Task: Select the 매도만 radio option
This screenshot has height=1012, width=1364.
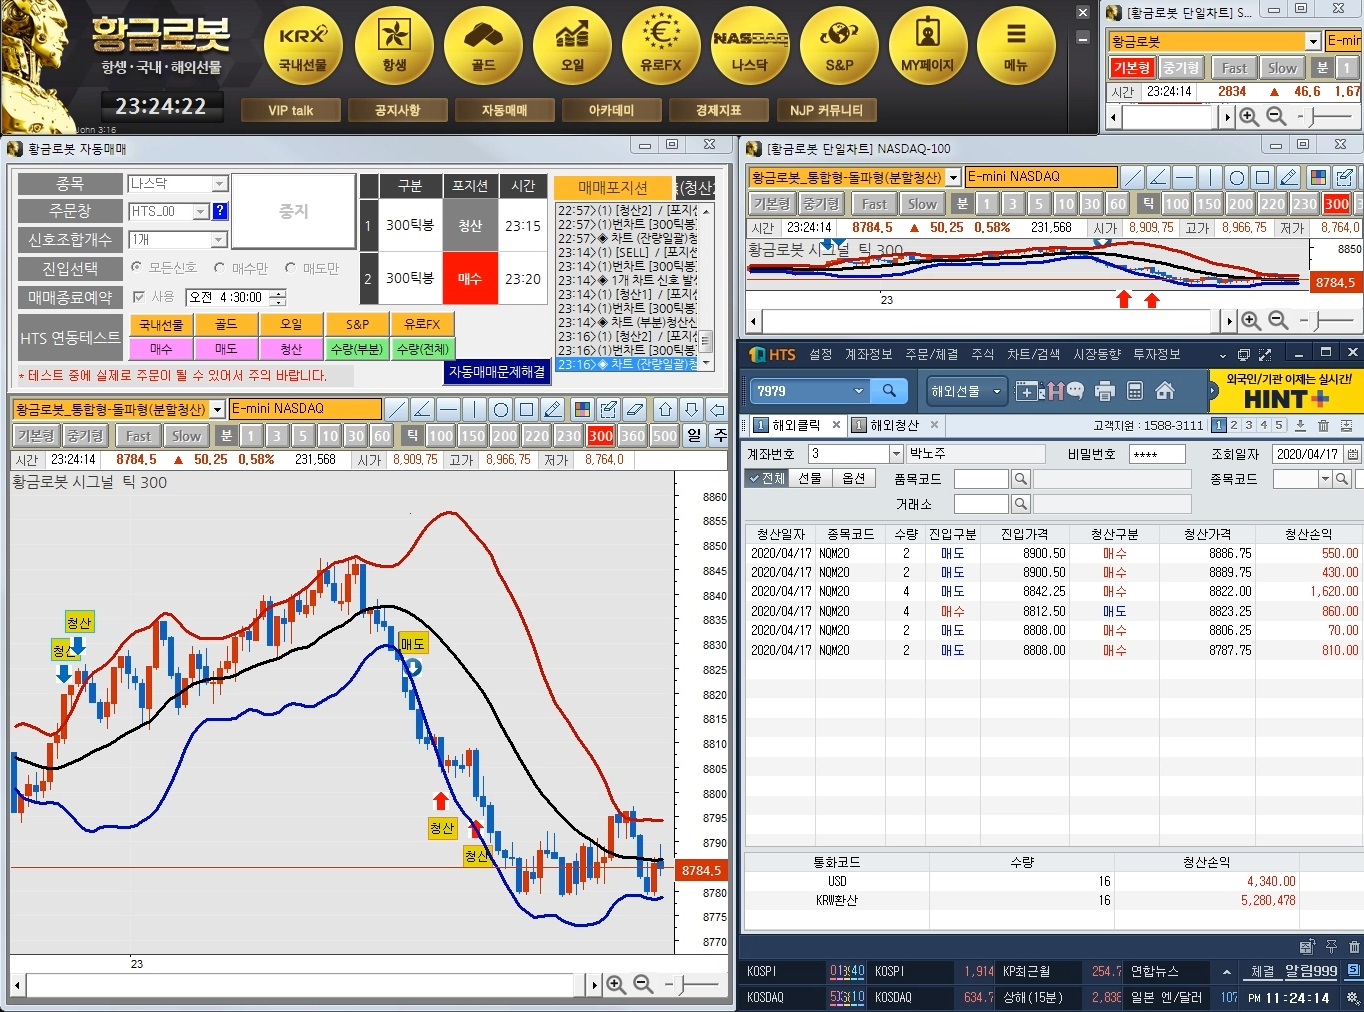Action: (291, 268)
